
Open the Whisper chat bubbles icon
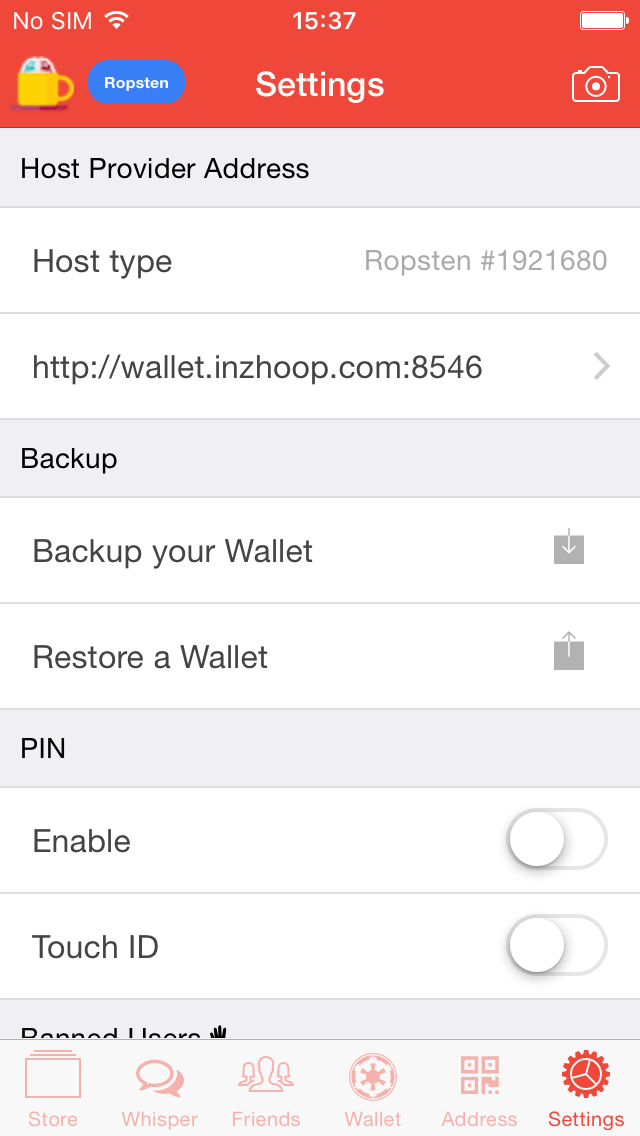pos(159,1077)
